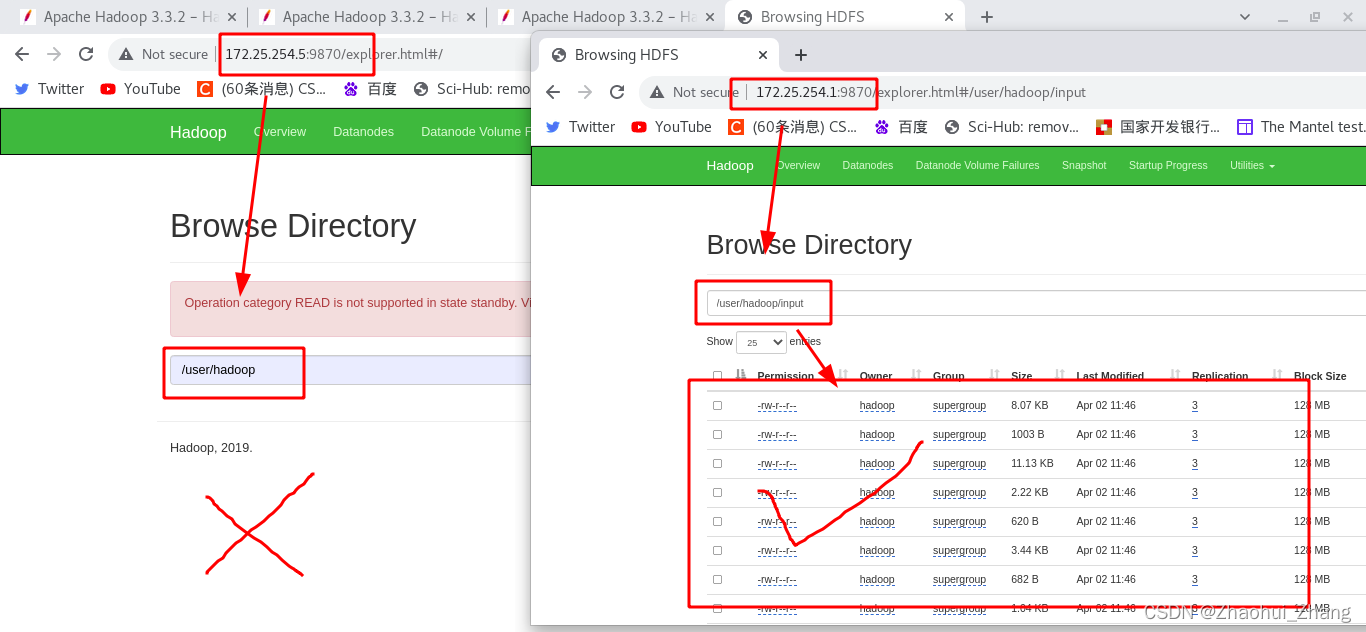Check the box for the 11.13 KB file
Screen dimensions: 1366x632
[717, 463]
